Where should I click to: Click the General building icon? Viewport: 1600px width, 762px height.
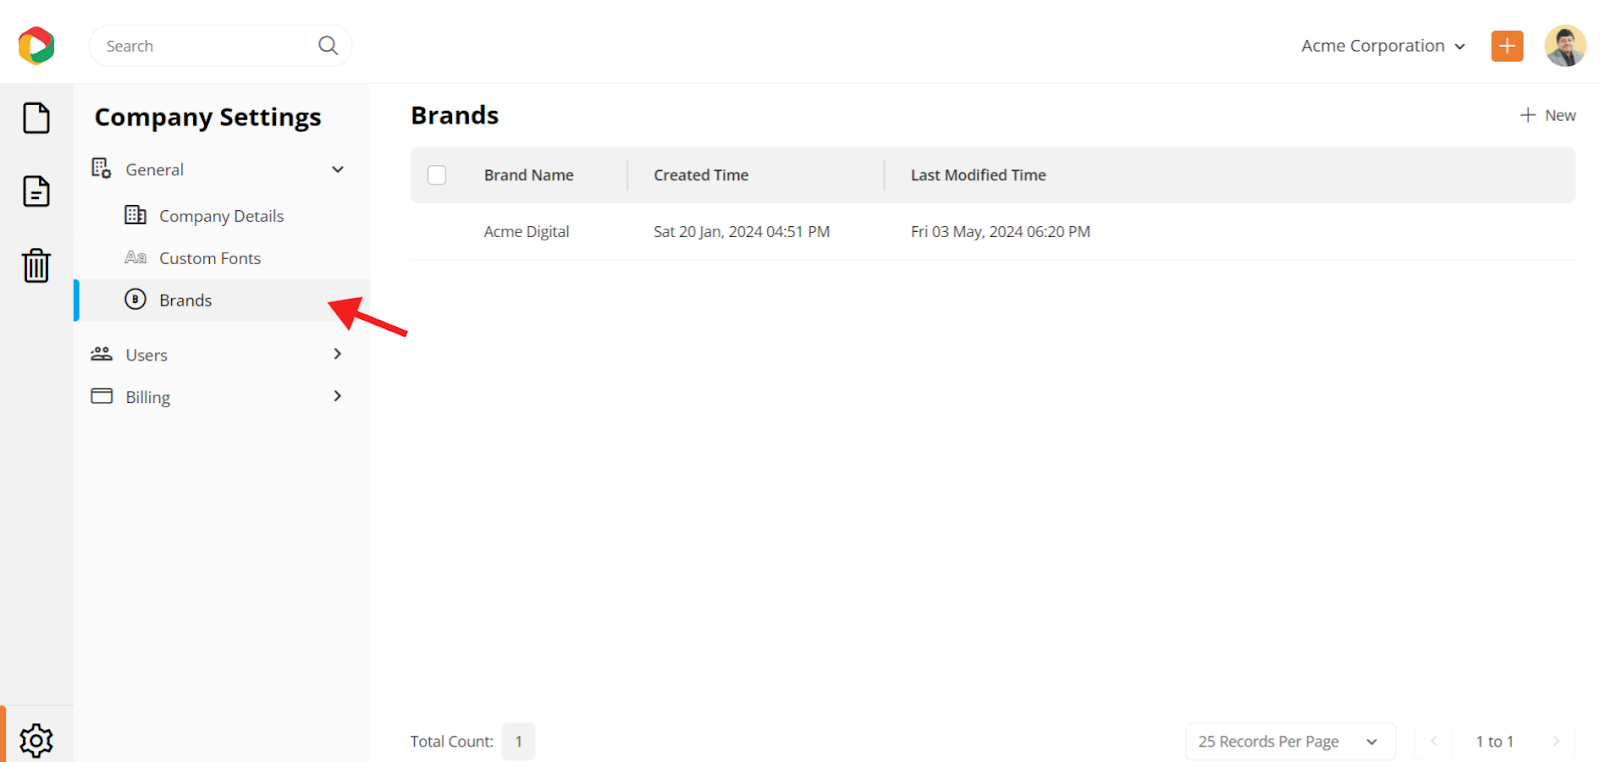[x=101, y=168]
